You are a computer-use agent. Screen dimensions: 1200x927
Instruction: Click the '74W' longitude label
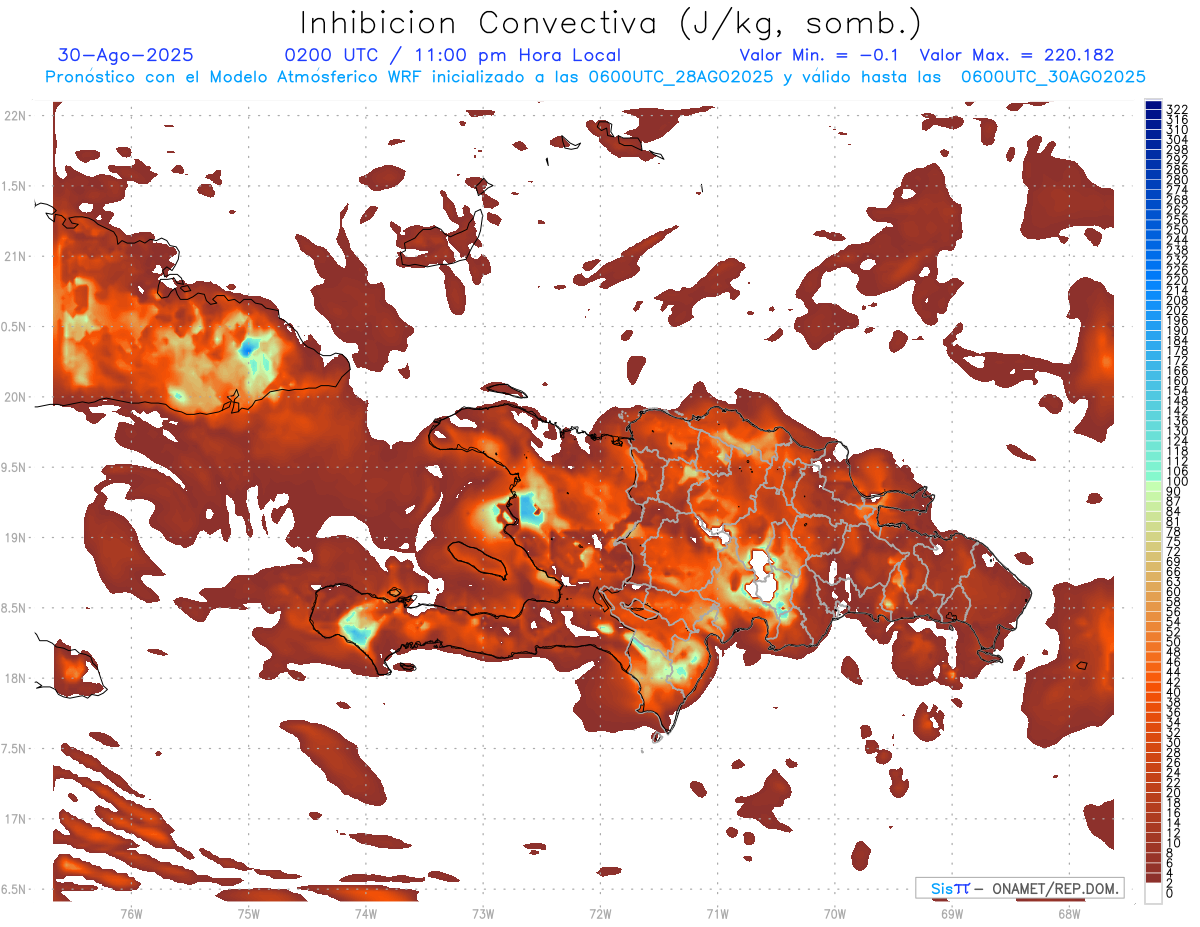pyautogui.click(x=366, y=913)
